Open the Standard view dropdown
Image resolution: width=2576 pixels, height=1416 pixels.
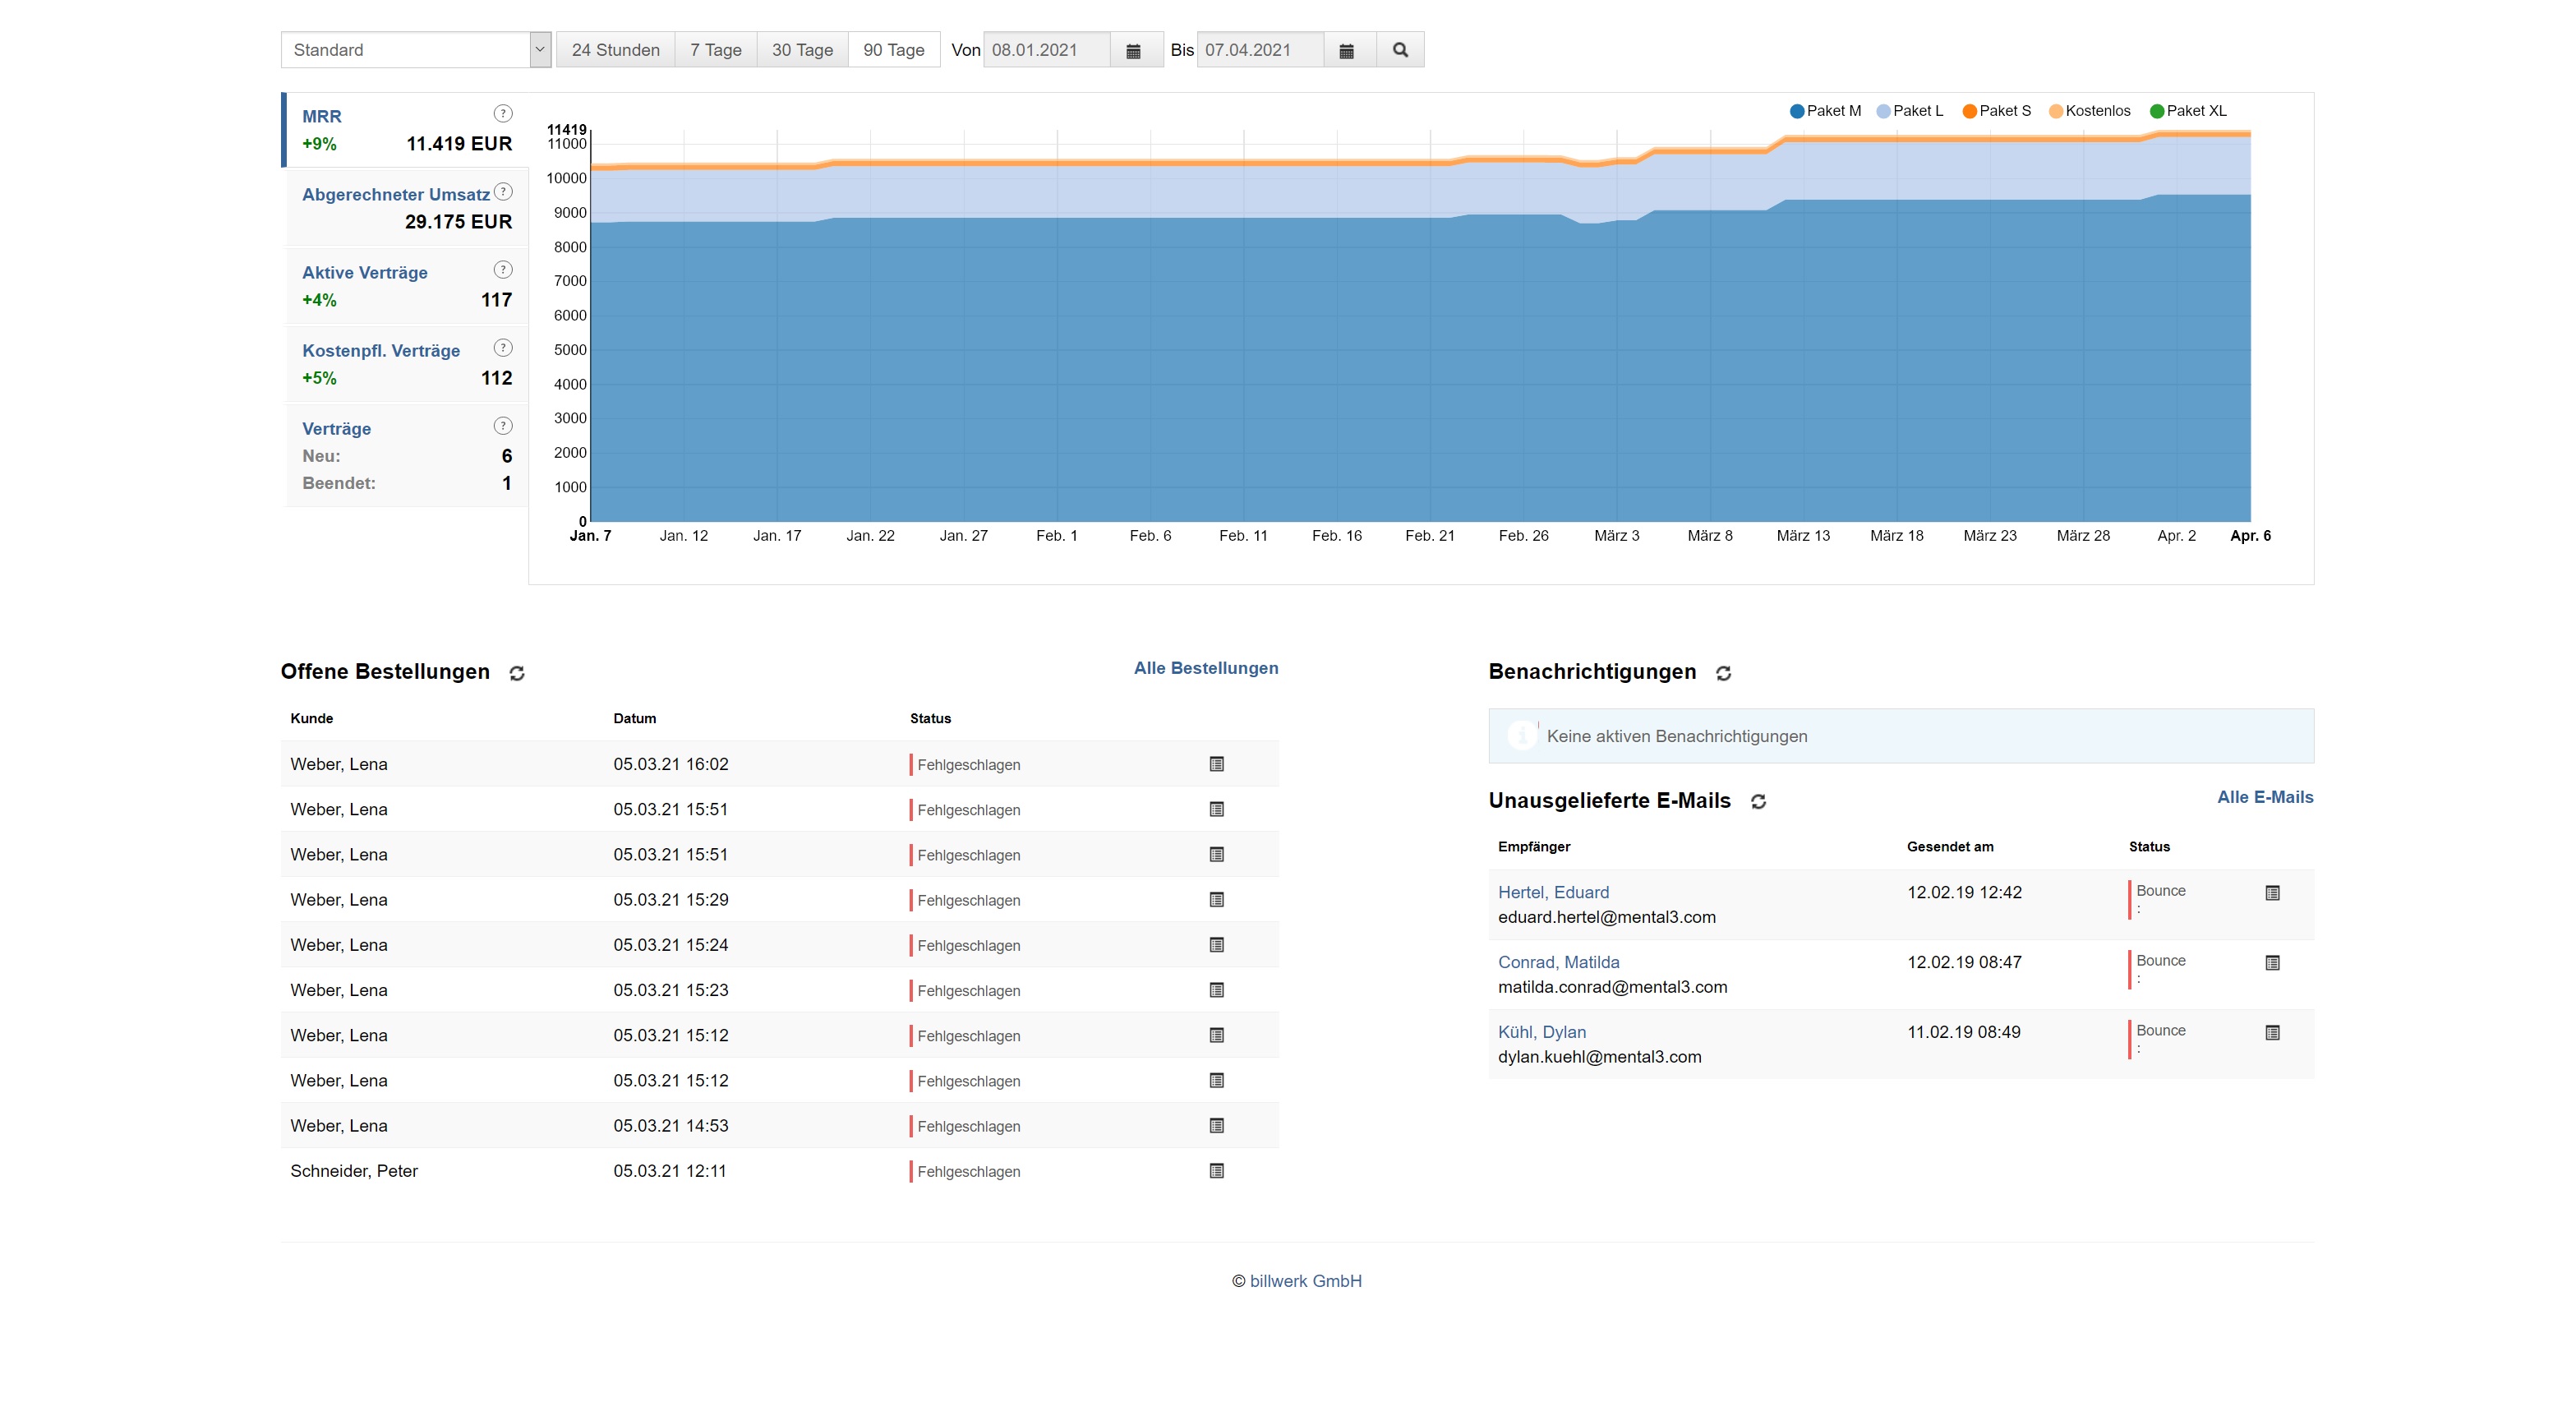416,50
